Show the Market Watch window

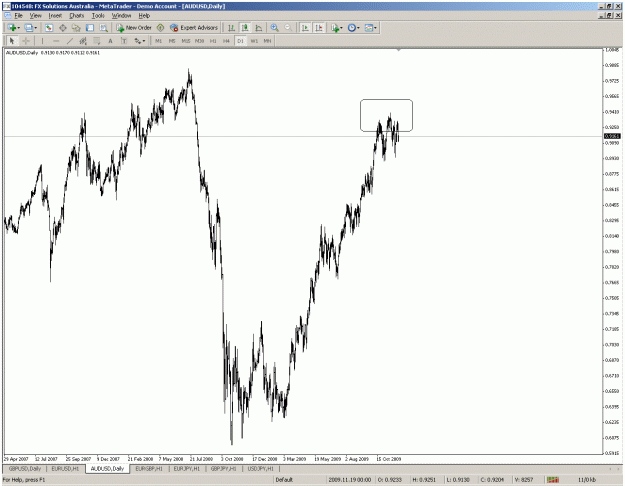click(x=49, y=28)
